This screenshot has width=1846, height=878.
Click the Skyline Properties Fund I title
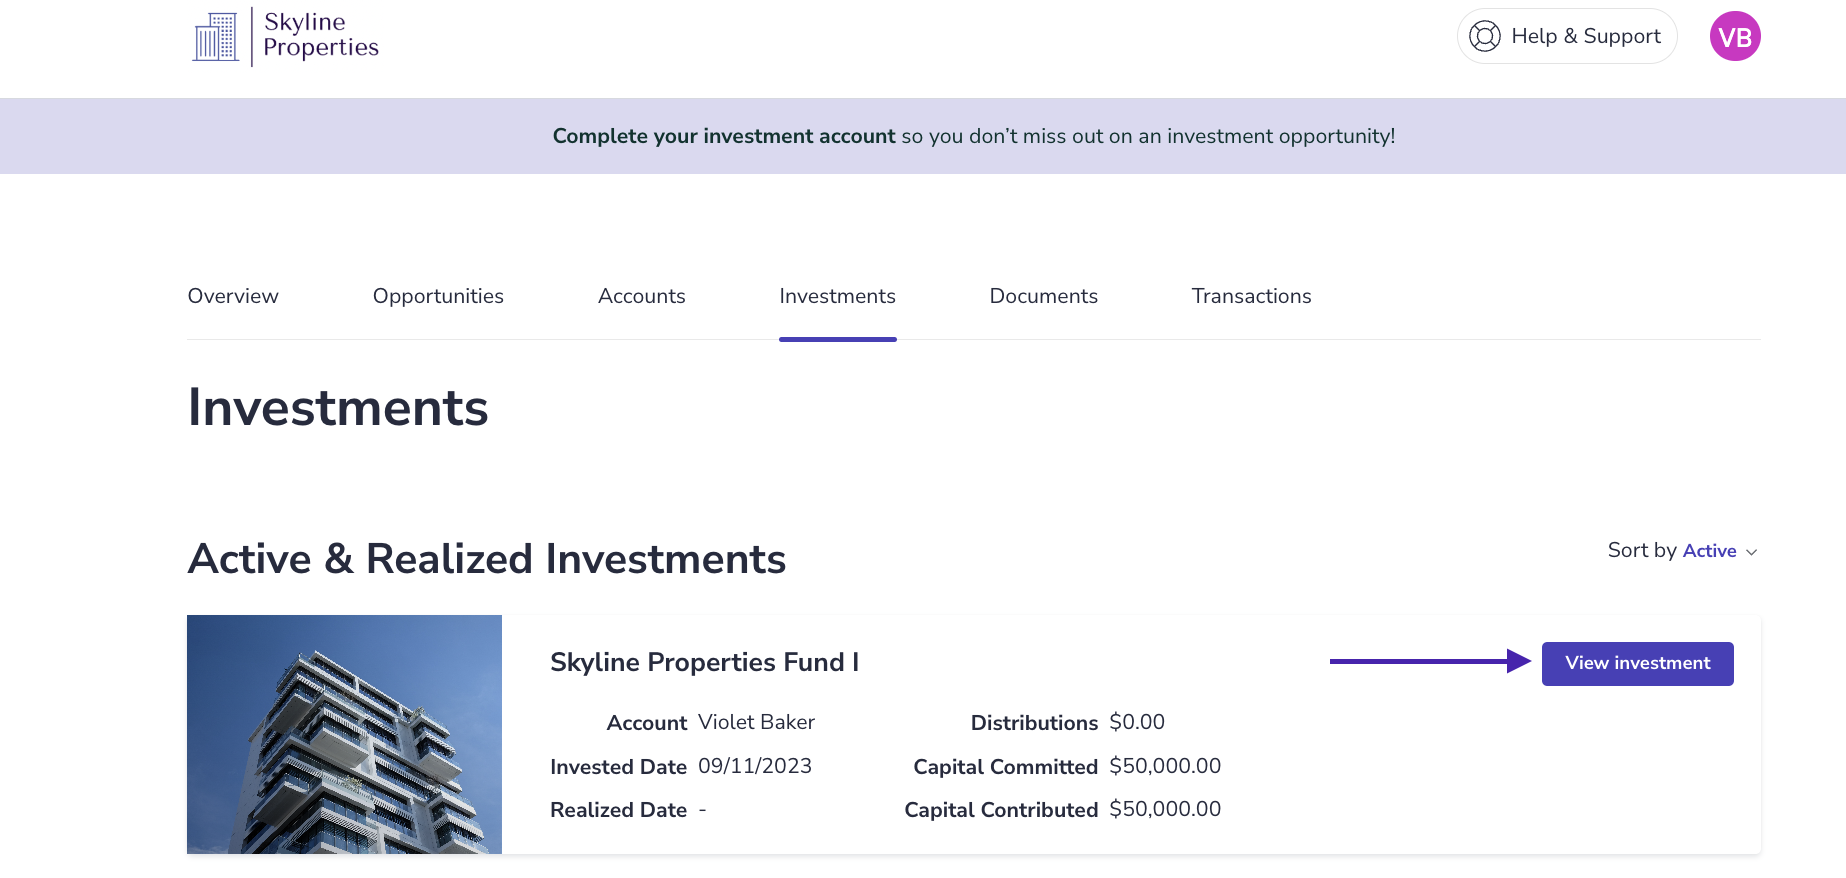705,662
